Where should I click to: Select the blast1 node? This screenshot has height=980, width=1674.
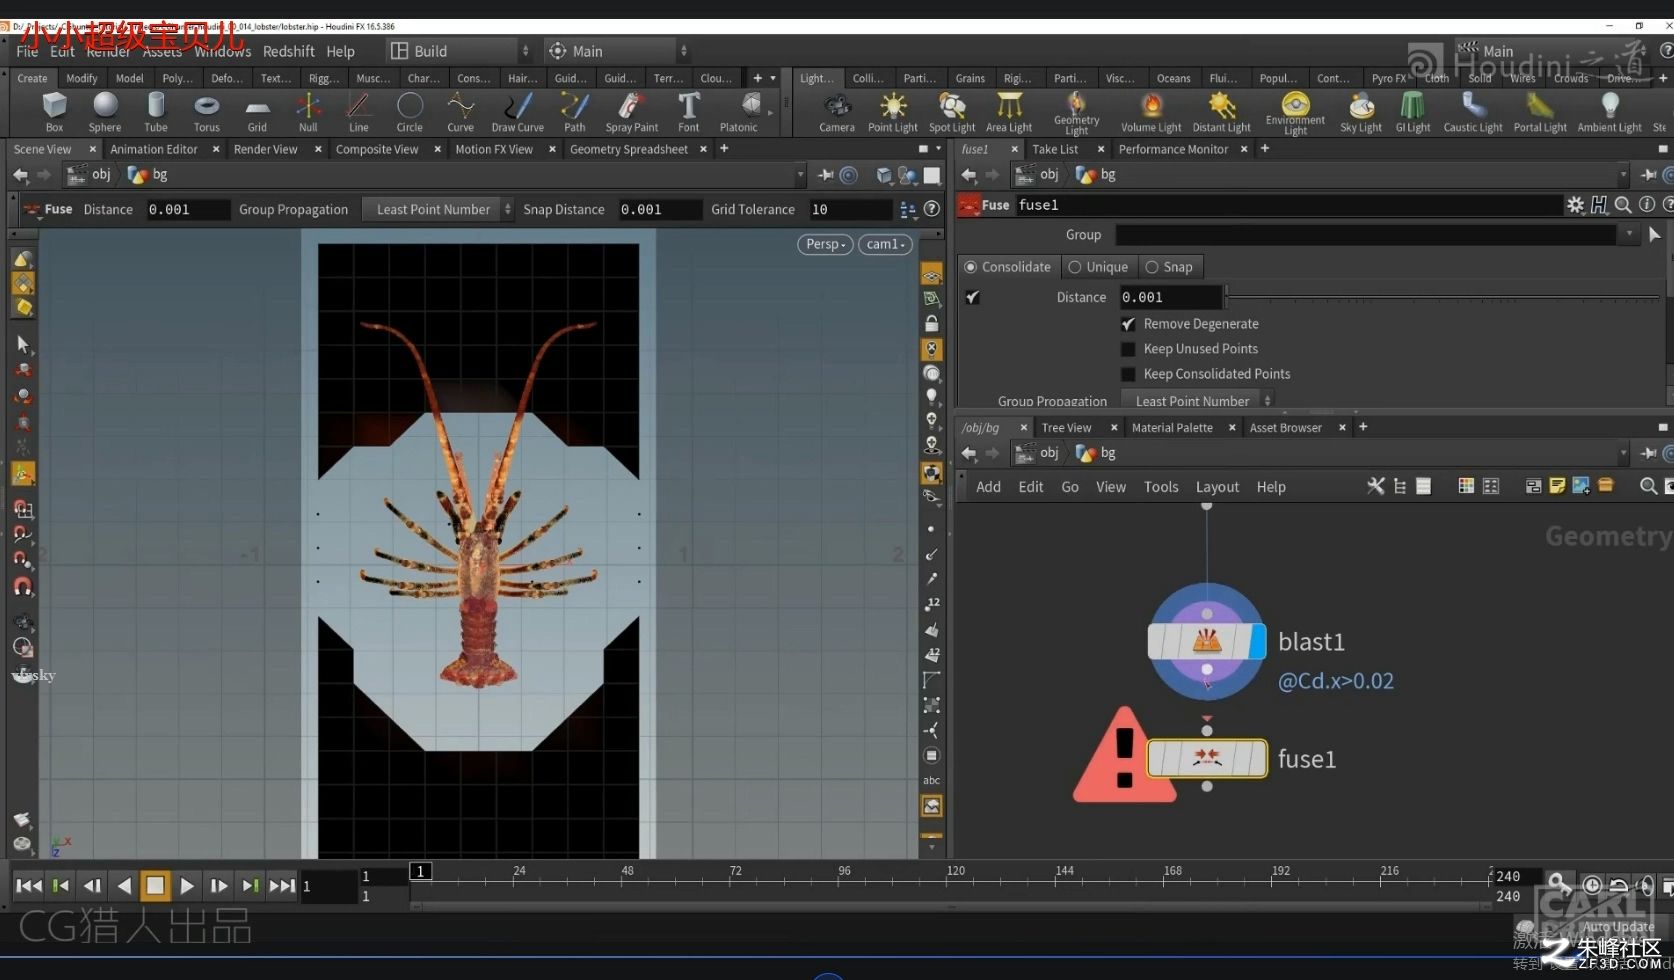(x=1206, y=641)
